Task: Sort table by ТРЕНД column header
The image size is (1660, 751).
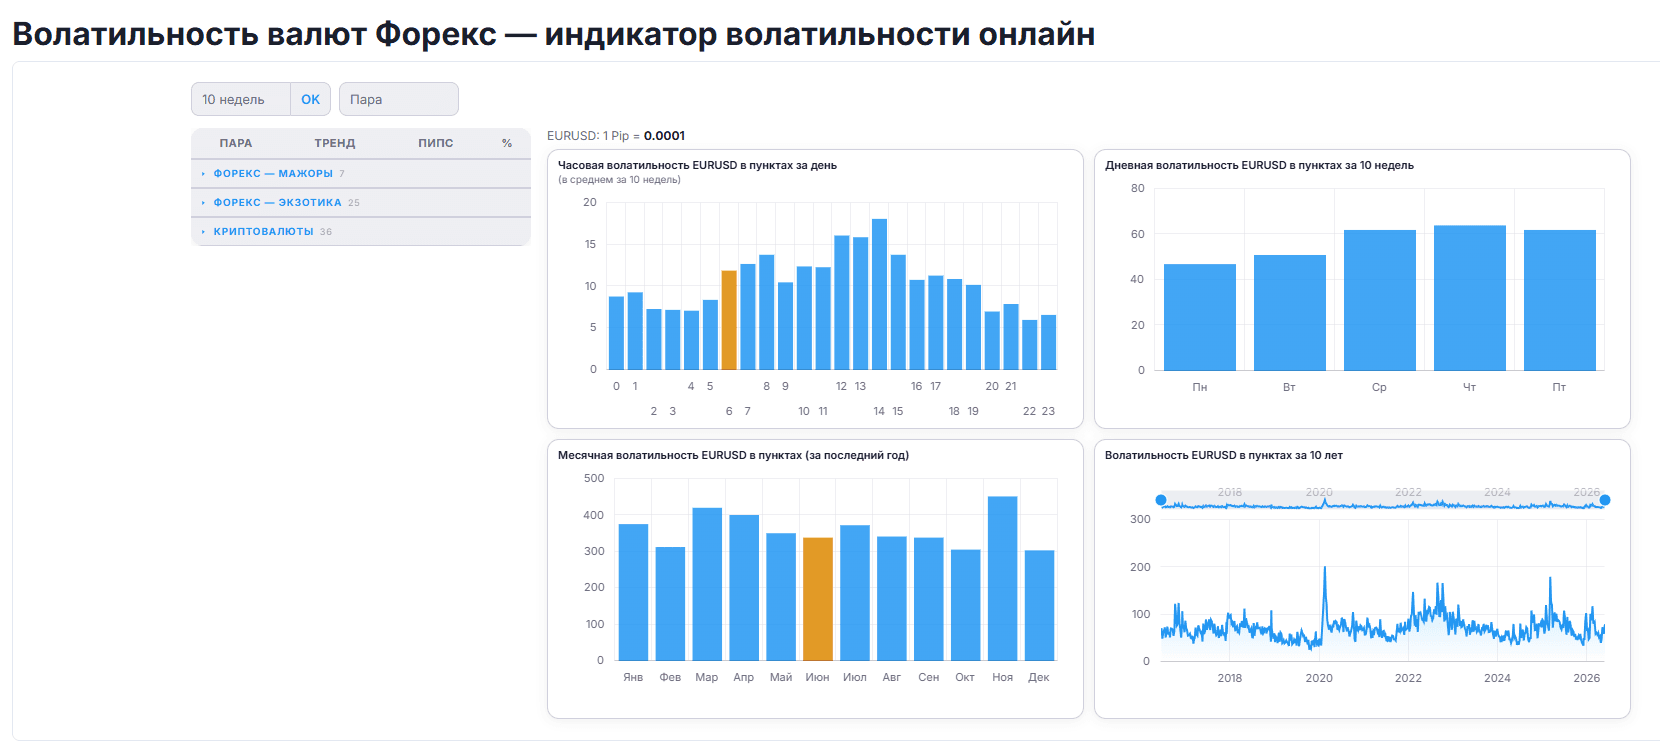Action: [x=335, y=143]
